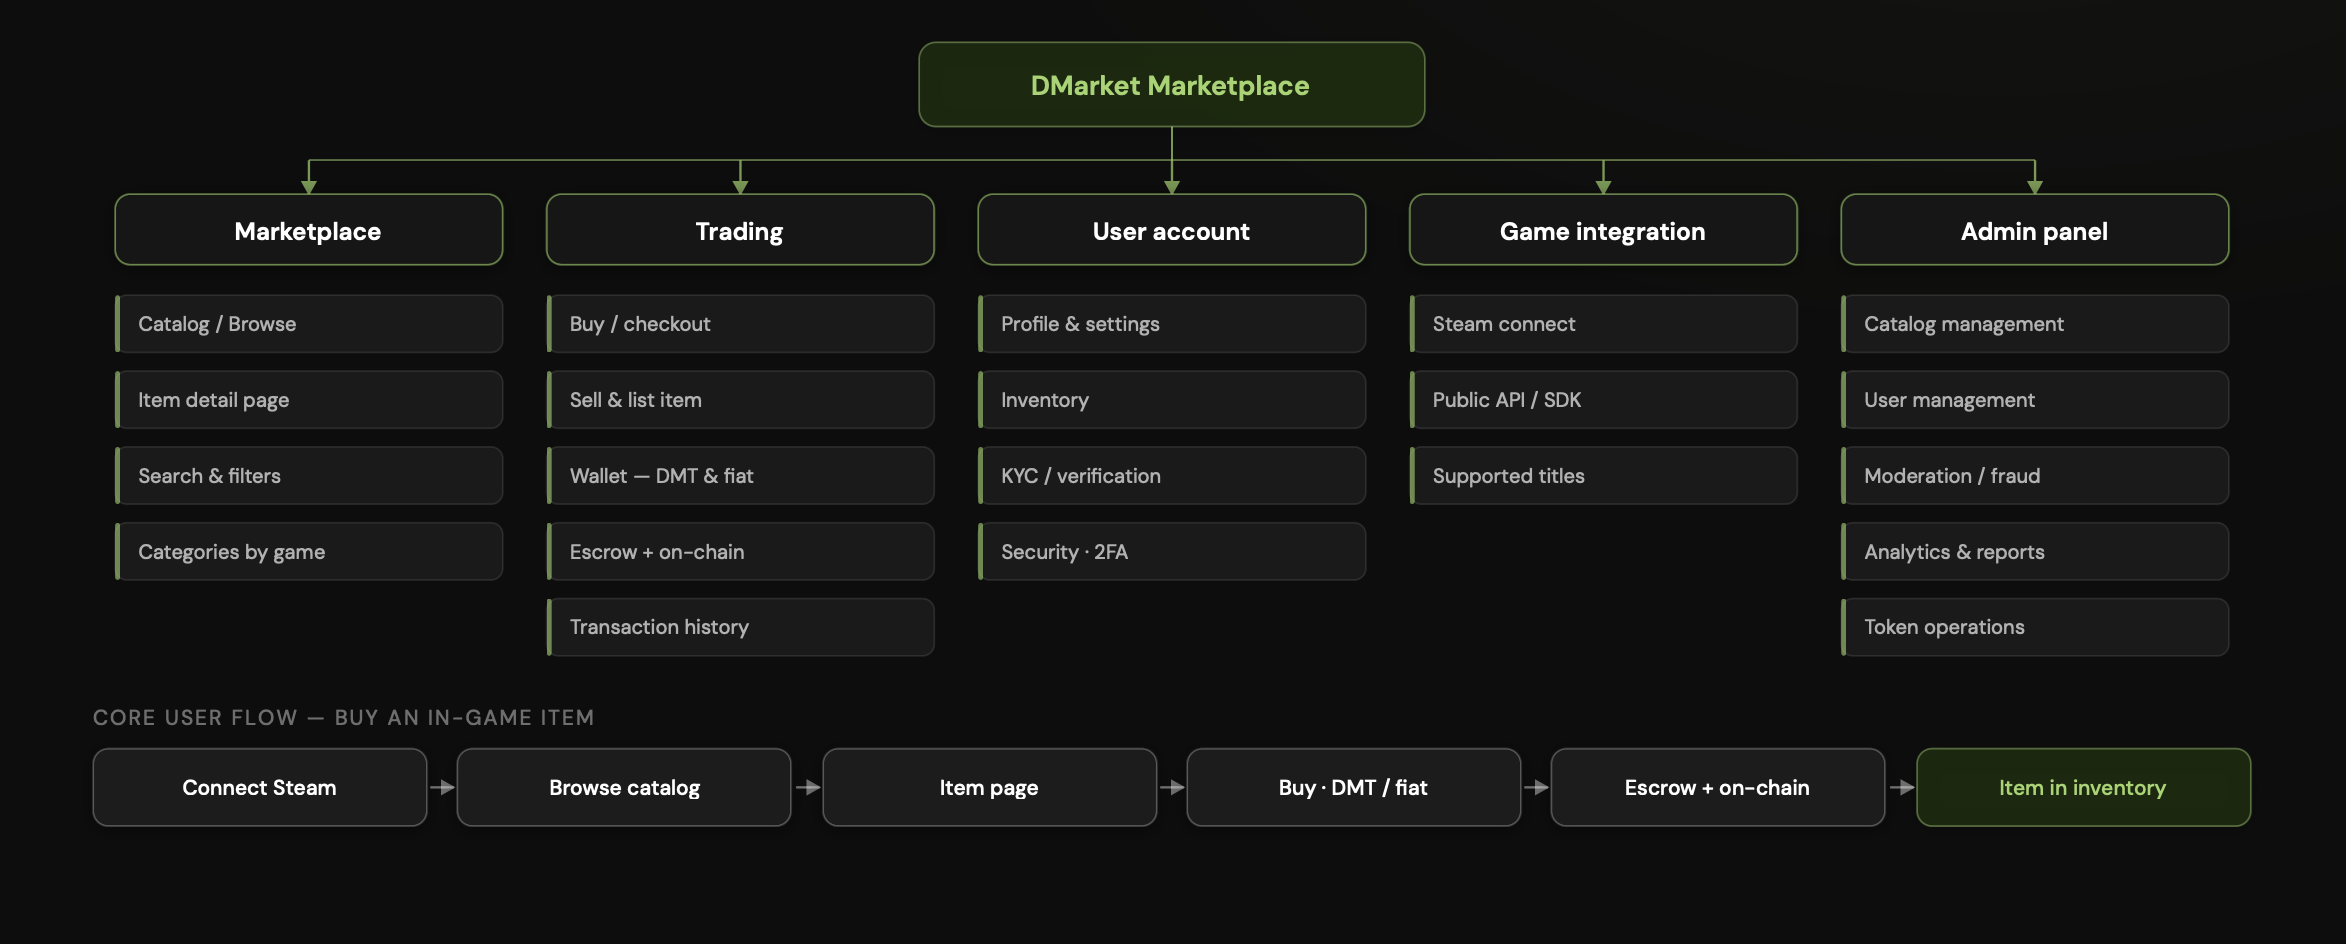This screenshot has height=944, width=2346.
Task: Open the Admin panel header box
Action: point(2035,230)
